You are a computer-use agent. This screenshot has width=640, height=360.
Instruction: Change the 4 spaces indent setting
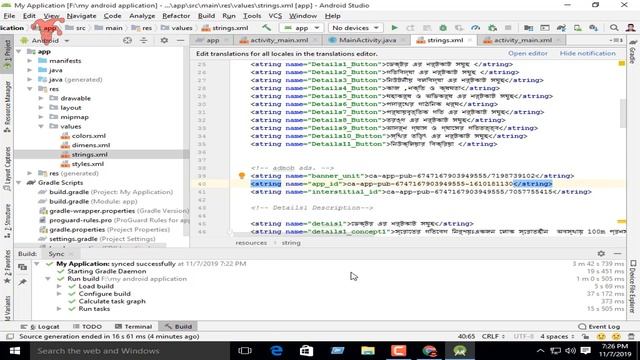tap(557, 336)
